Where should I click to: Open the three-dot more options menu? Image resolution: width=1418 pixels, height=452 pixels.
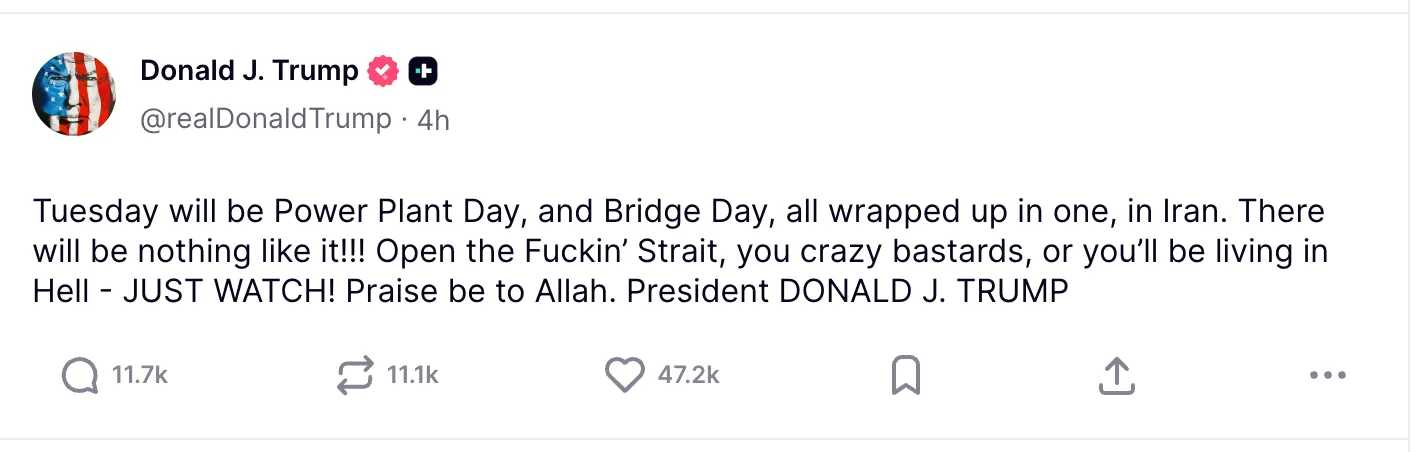click(x=1327, y=376)
